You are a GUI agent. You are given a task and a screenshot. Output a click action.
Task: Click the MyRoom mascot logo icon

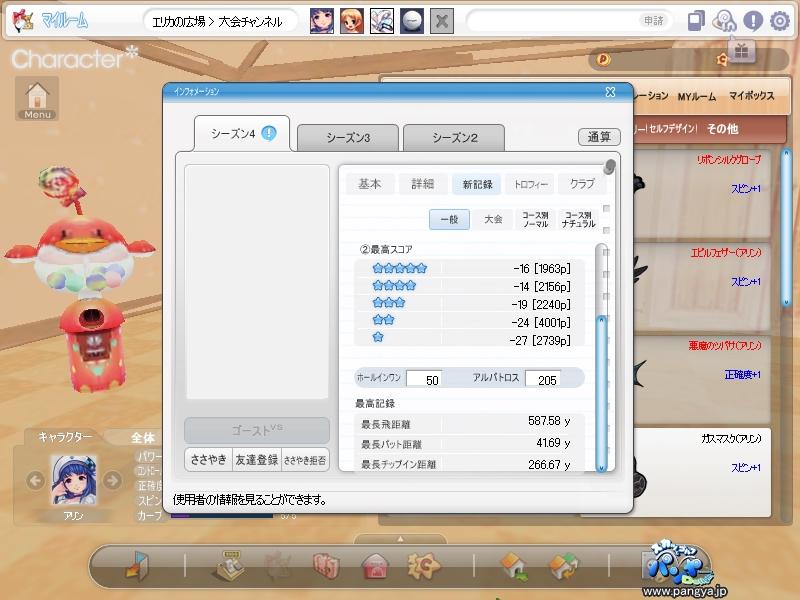(23, 21)
